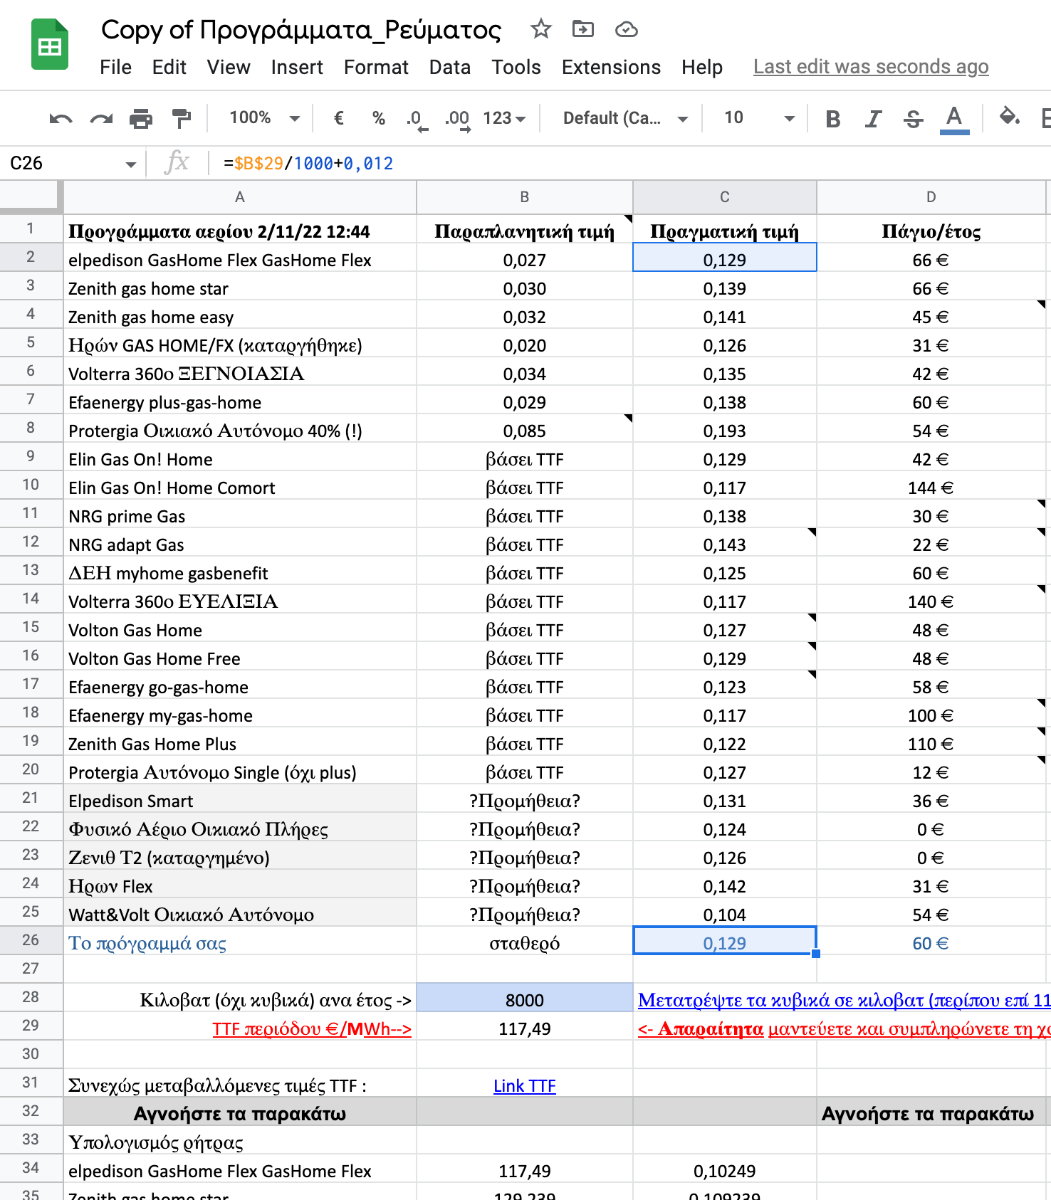The width and height of the screenshot is (1051, 1200).
Task: Click the select-all corner box
Action: pos(30,197)
